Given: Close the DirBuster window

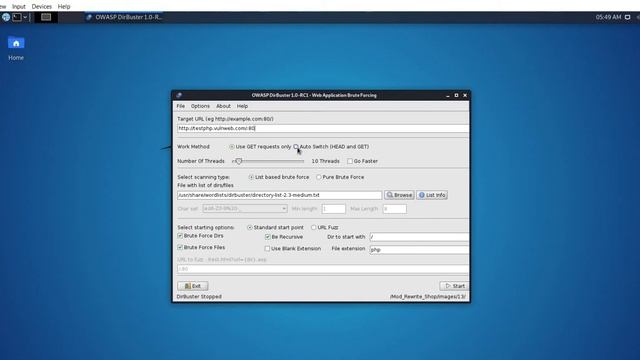Looking at the screenshot, I should [465, 95].
